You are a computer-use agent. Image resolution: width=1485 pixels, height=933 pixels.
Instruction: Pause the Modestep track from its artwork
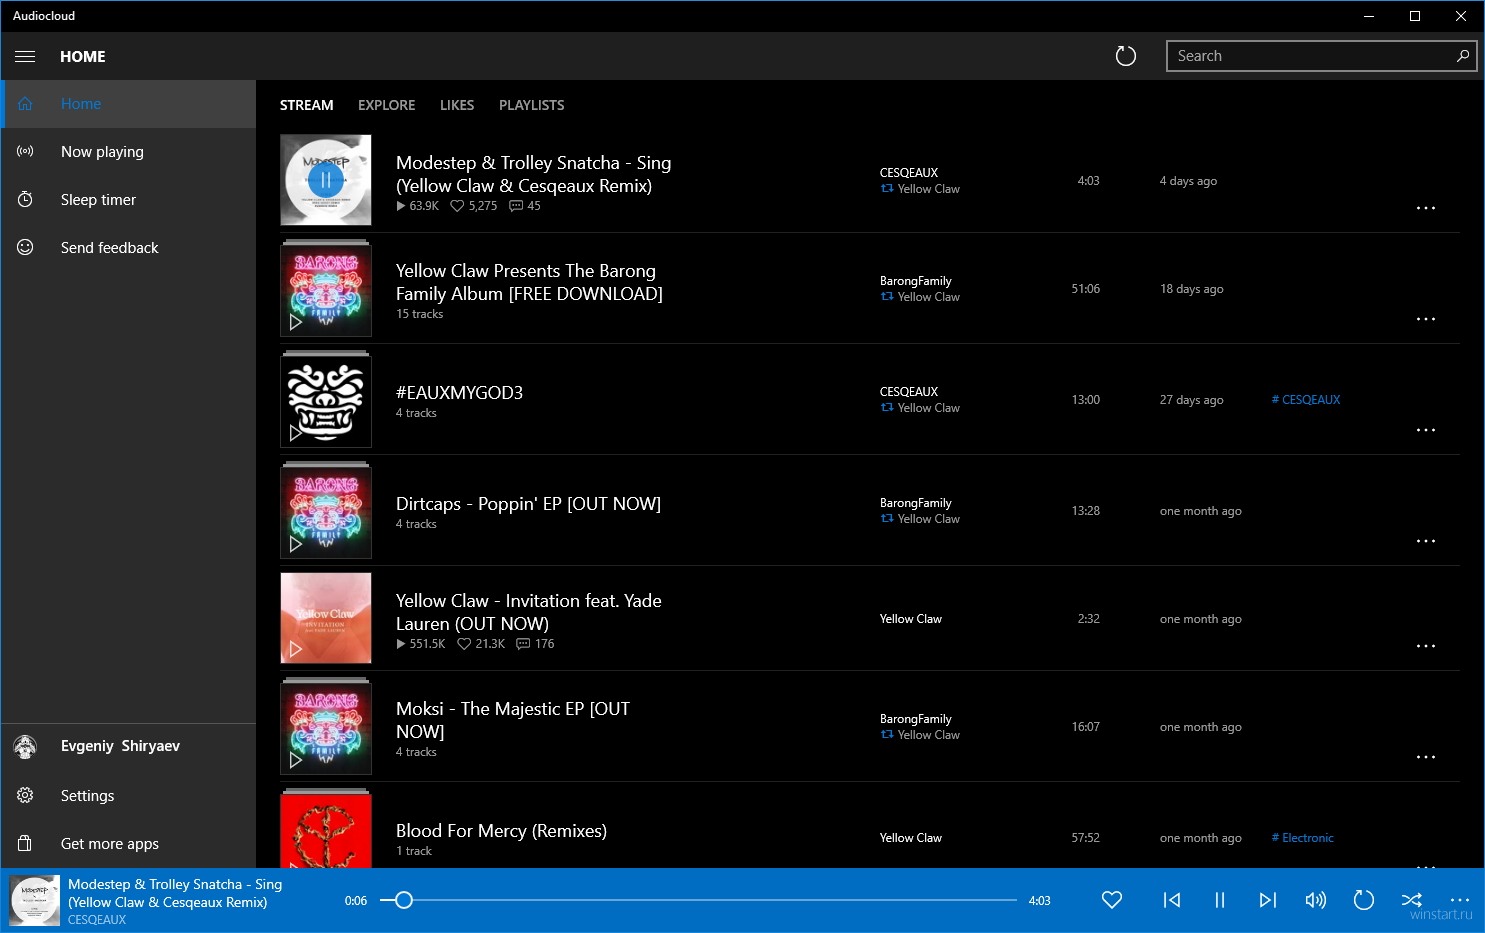(x=326, y=180)
